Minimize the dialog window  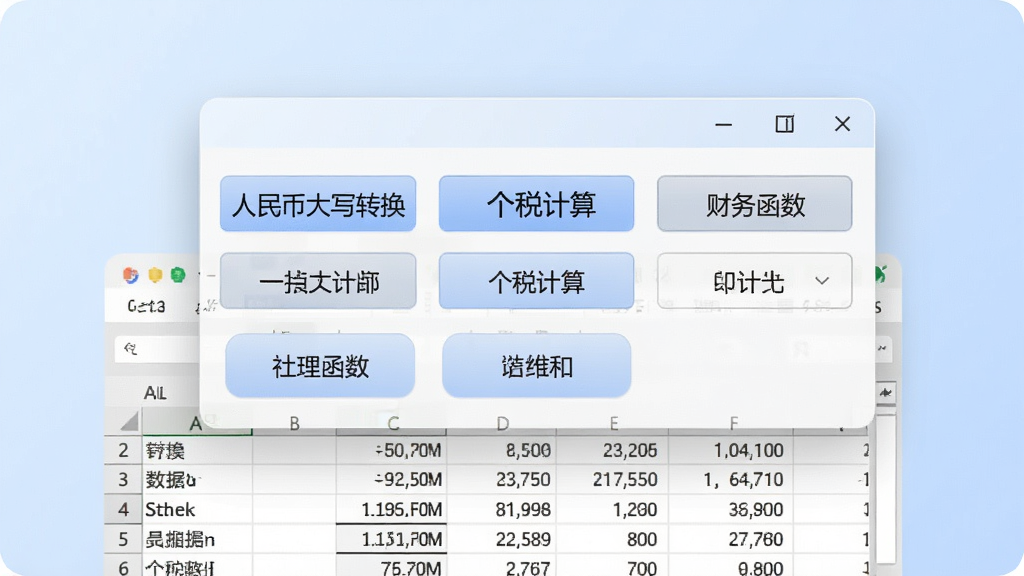click(724, 124)
